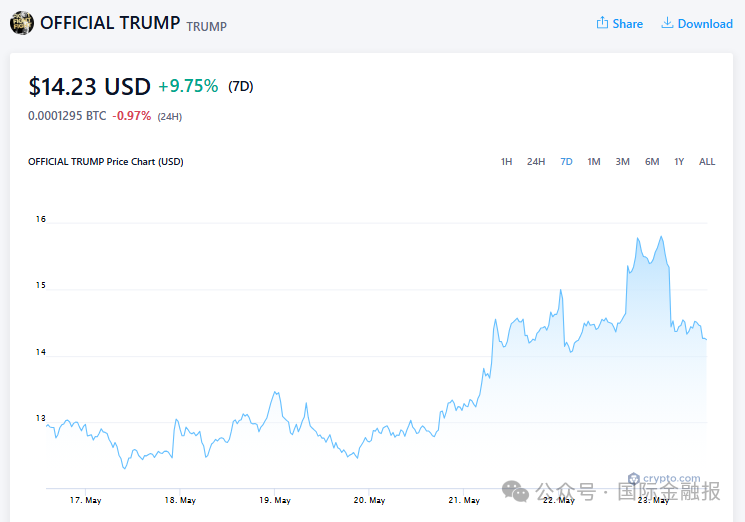The width and height of the screenshot is (745, 522).
Task: Switch chart to 24H range
Action: click(536, 162)
